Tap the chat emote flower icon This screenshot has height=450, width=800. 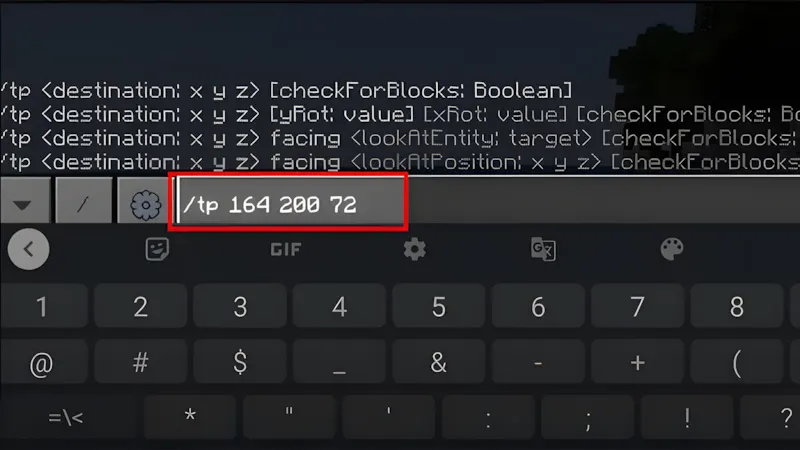(x=145, y=205)
